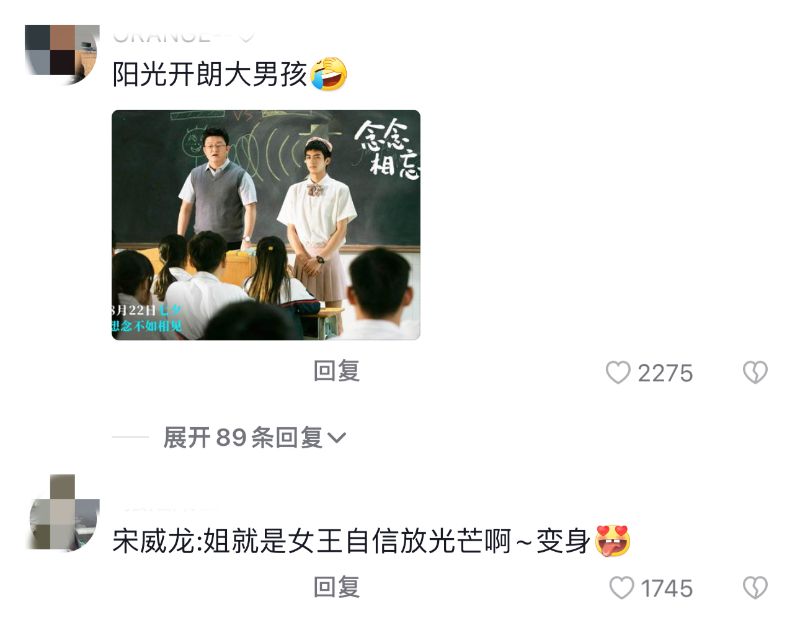Click the crying-laughing emoji after 阳光开朗大男孩
This screenshot has width=800, height=625.
pos(329,74)
